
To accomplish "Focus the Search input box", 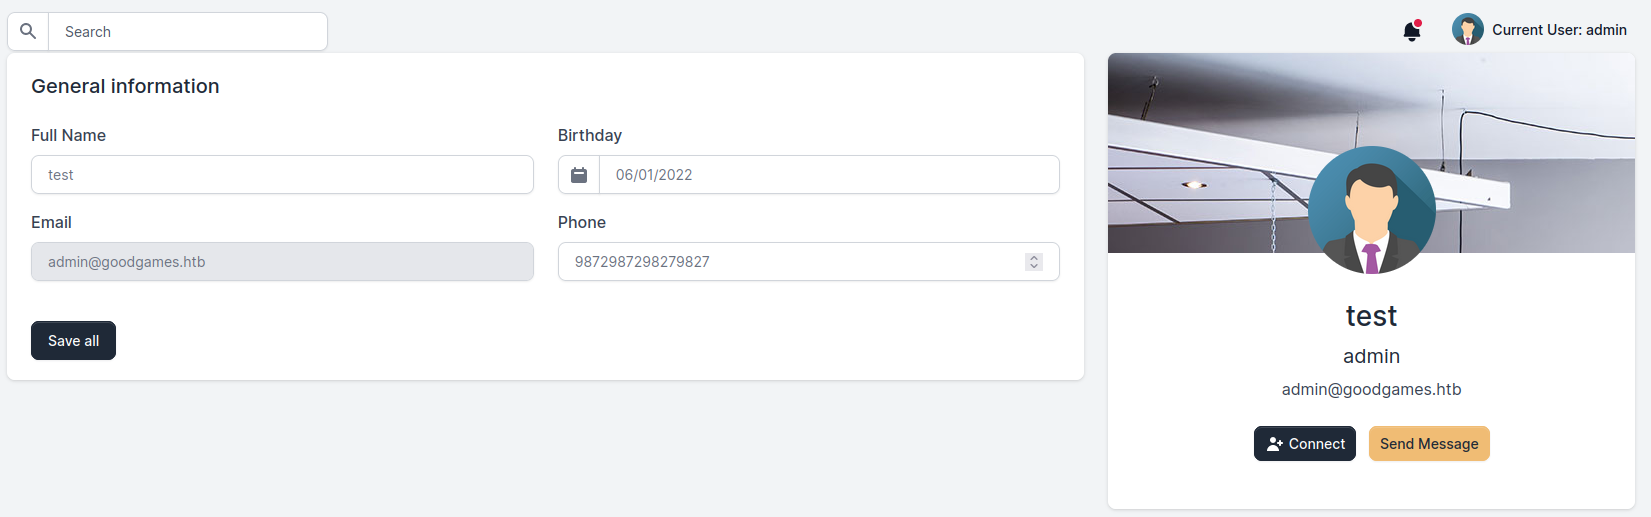I will point(188,32).
